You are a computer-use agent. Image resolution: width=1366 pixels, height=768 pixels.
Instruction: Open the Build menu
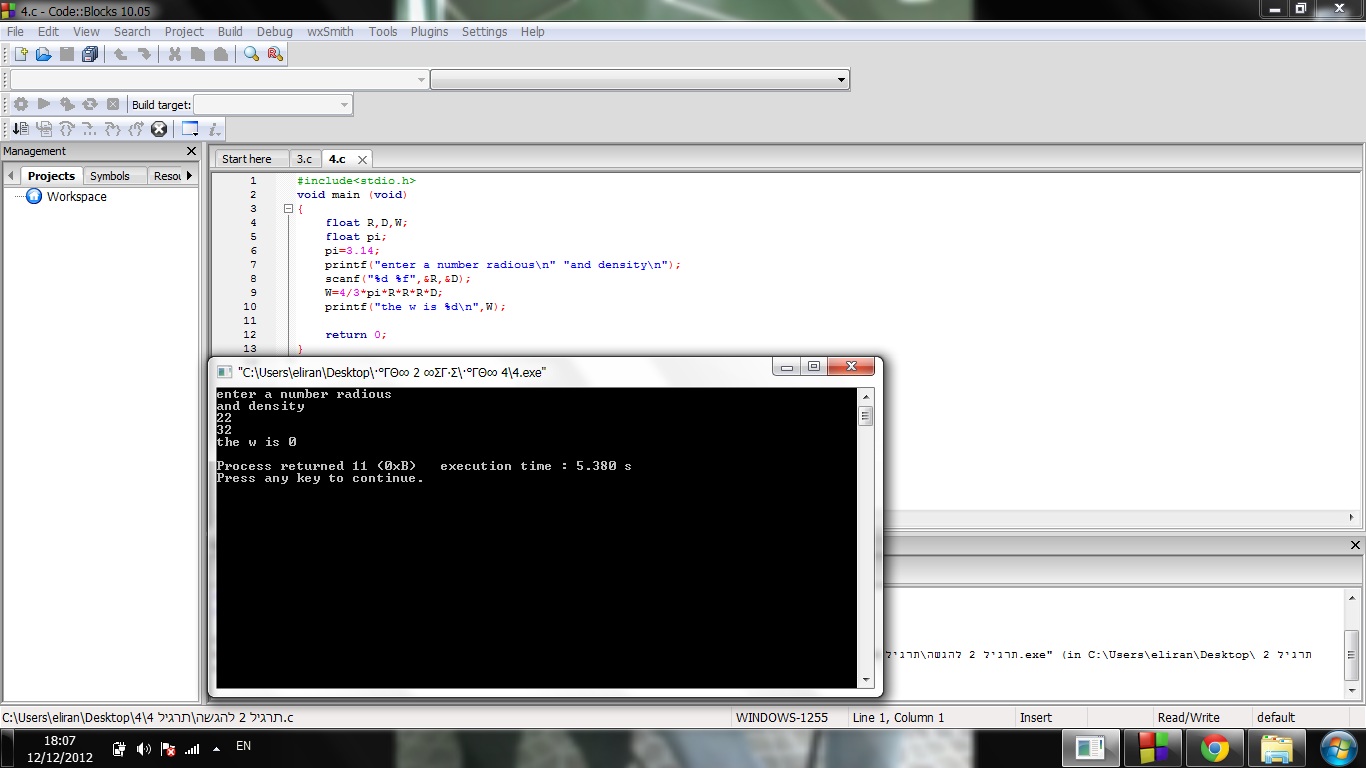230,31
